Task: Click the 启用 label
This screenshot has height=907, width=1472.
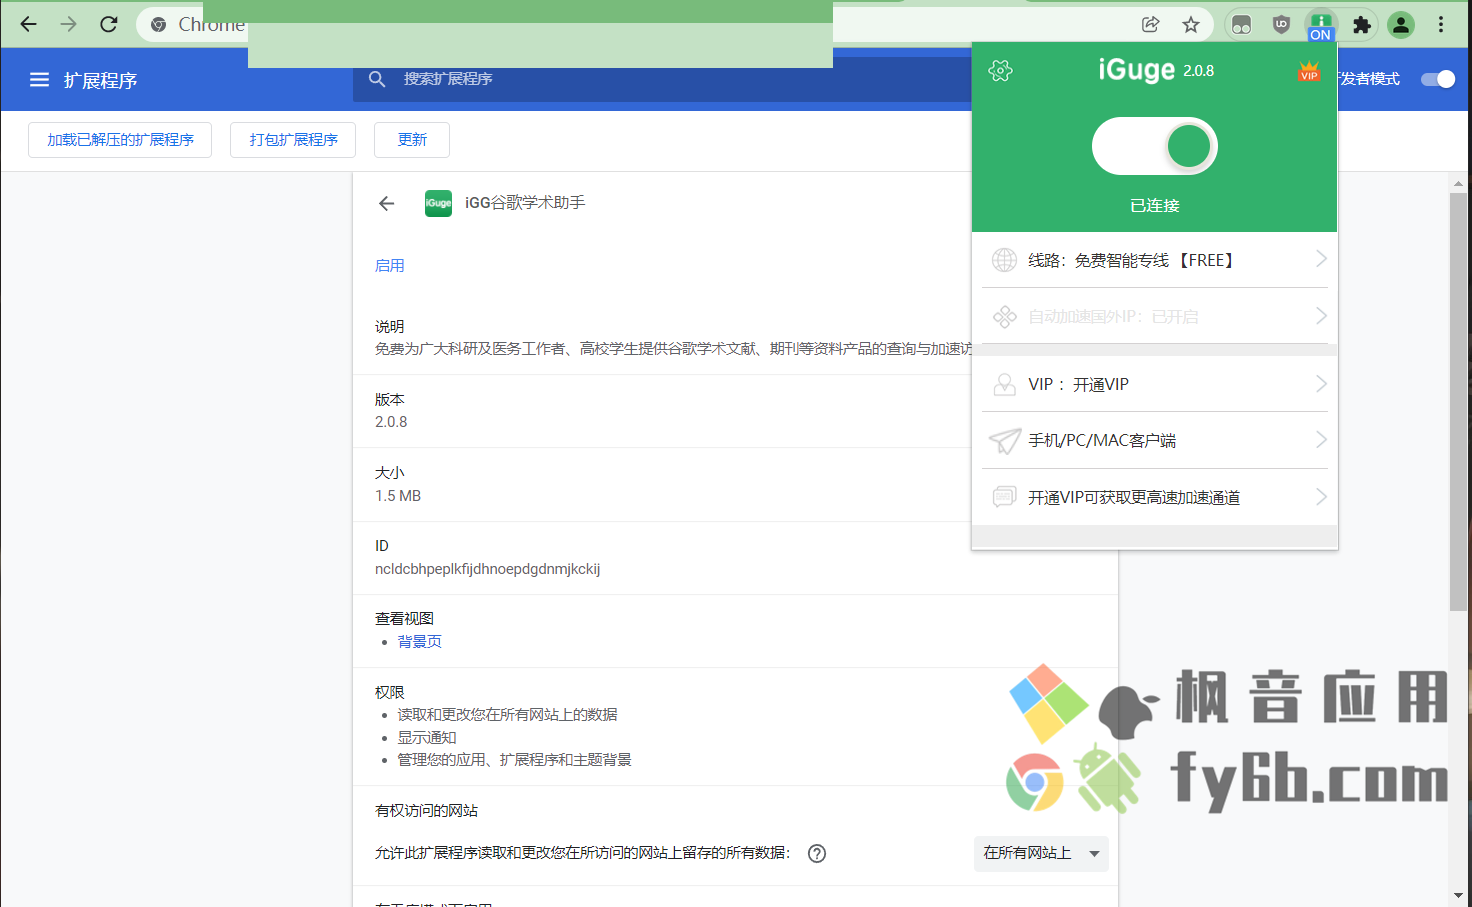Action: click(x=390, y=265)
